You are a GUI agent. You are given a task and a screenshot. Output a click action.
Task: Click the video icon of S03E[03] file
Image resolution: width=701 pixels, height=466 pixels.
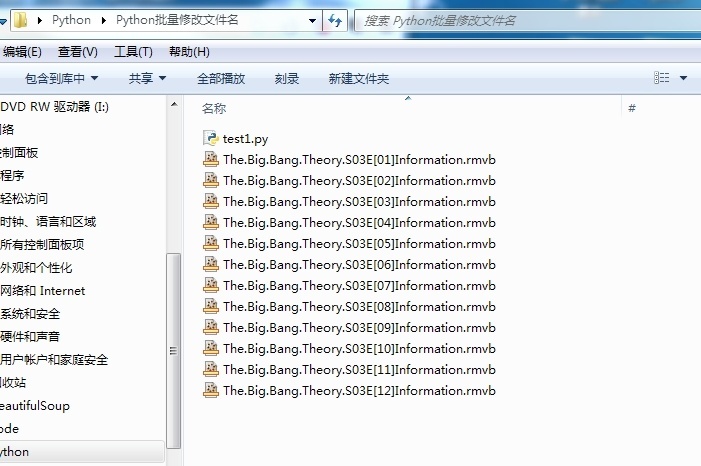211,201
